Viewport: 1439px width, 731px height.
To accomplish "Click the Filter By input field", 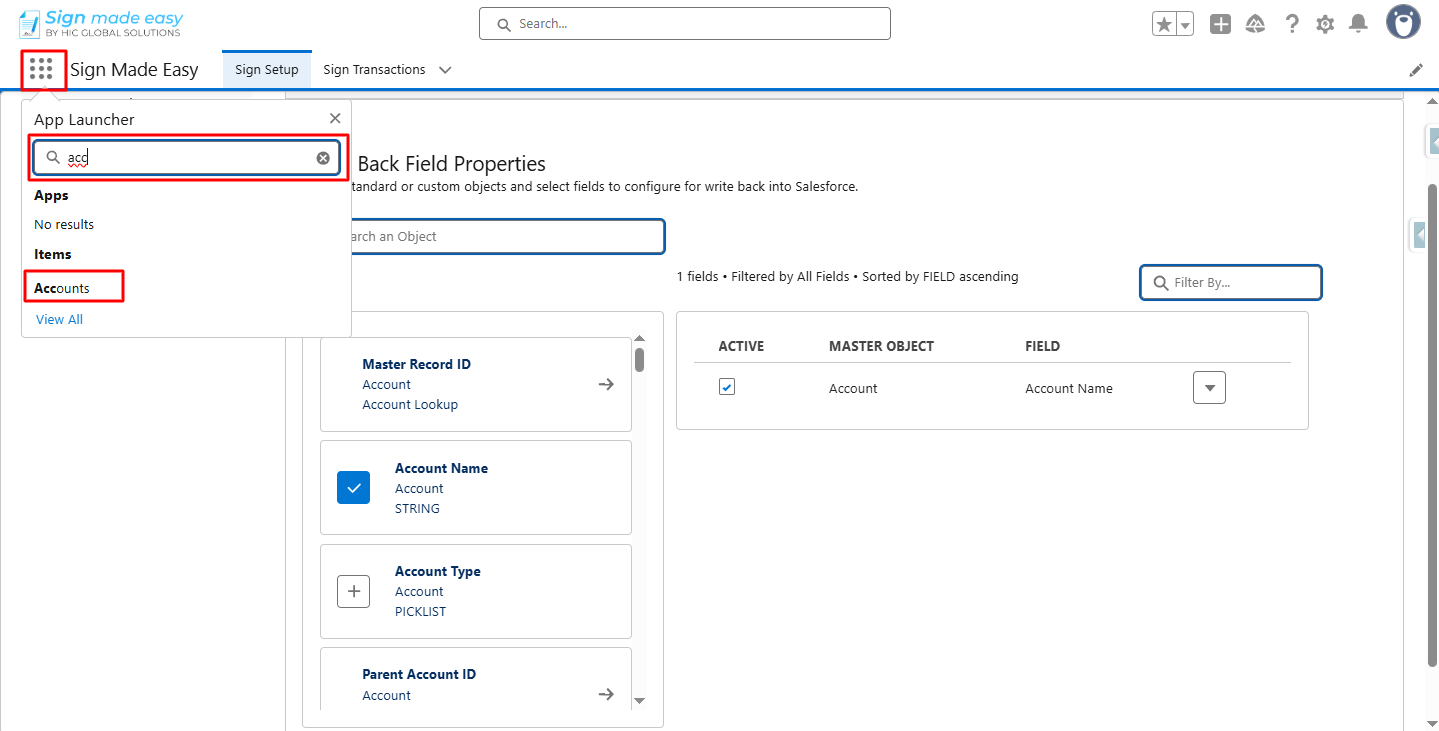I will pos(1240,282).
